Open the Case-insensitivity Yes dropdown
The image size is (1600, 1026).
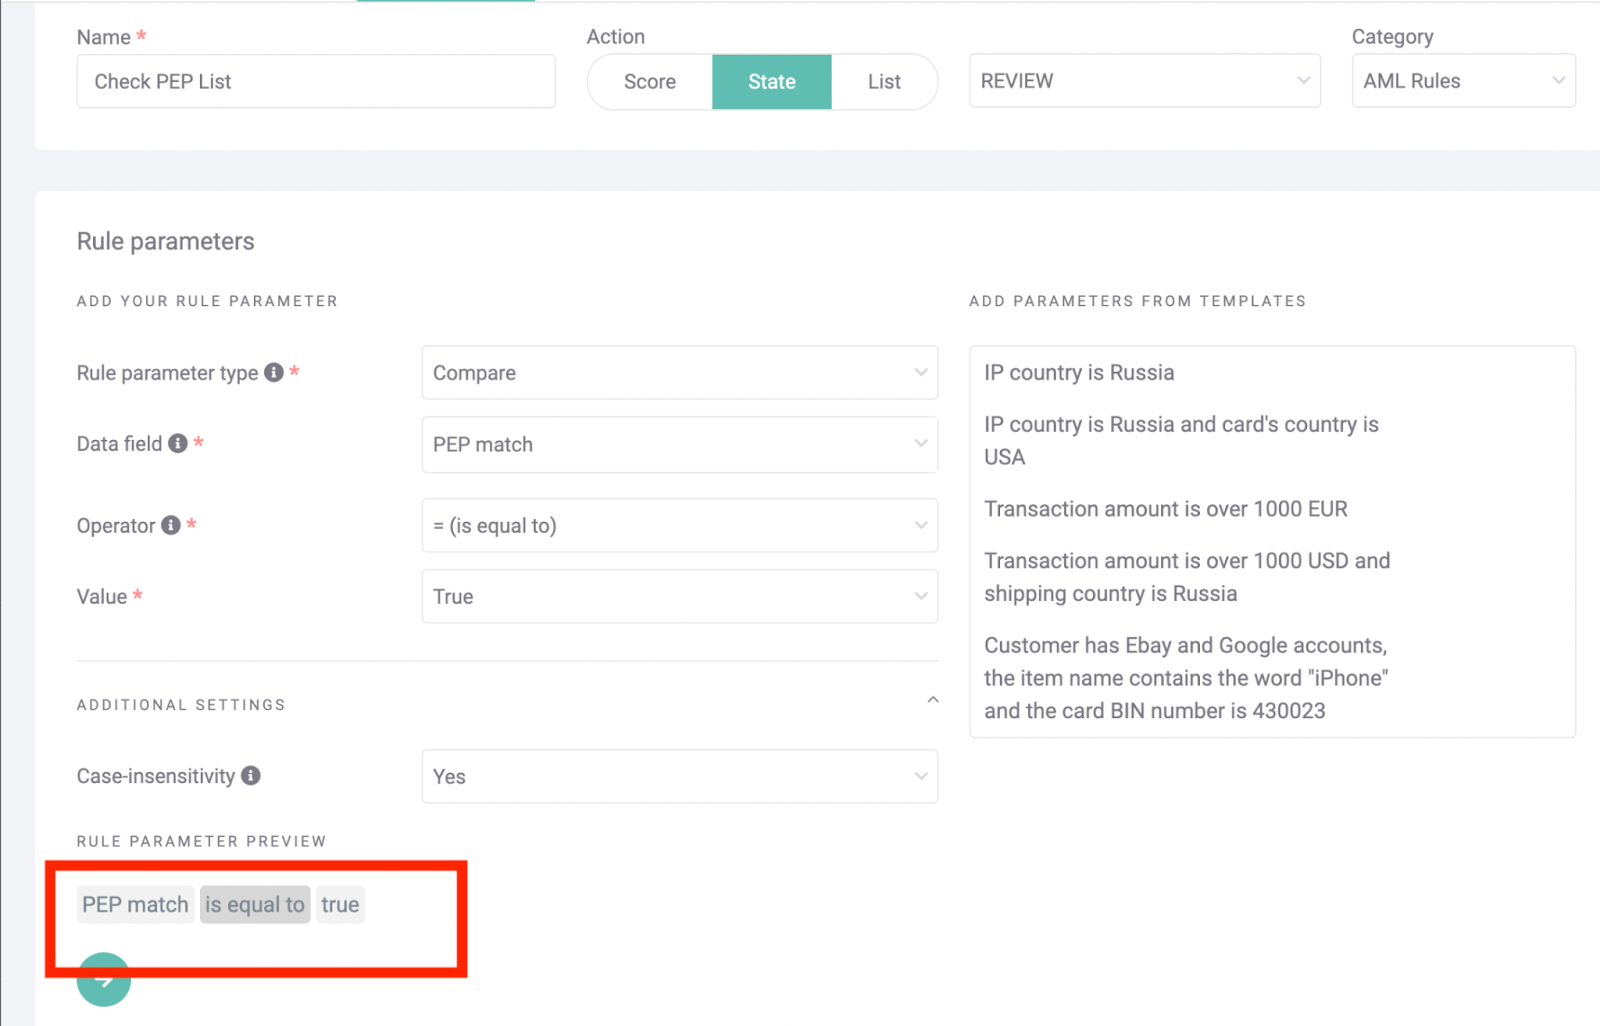tap(679, 776)
